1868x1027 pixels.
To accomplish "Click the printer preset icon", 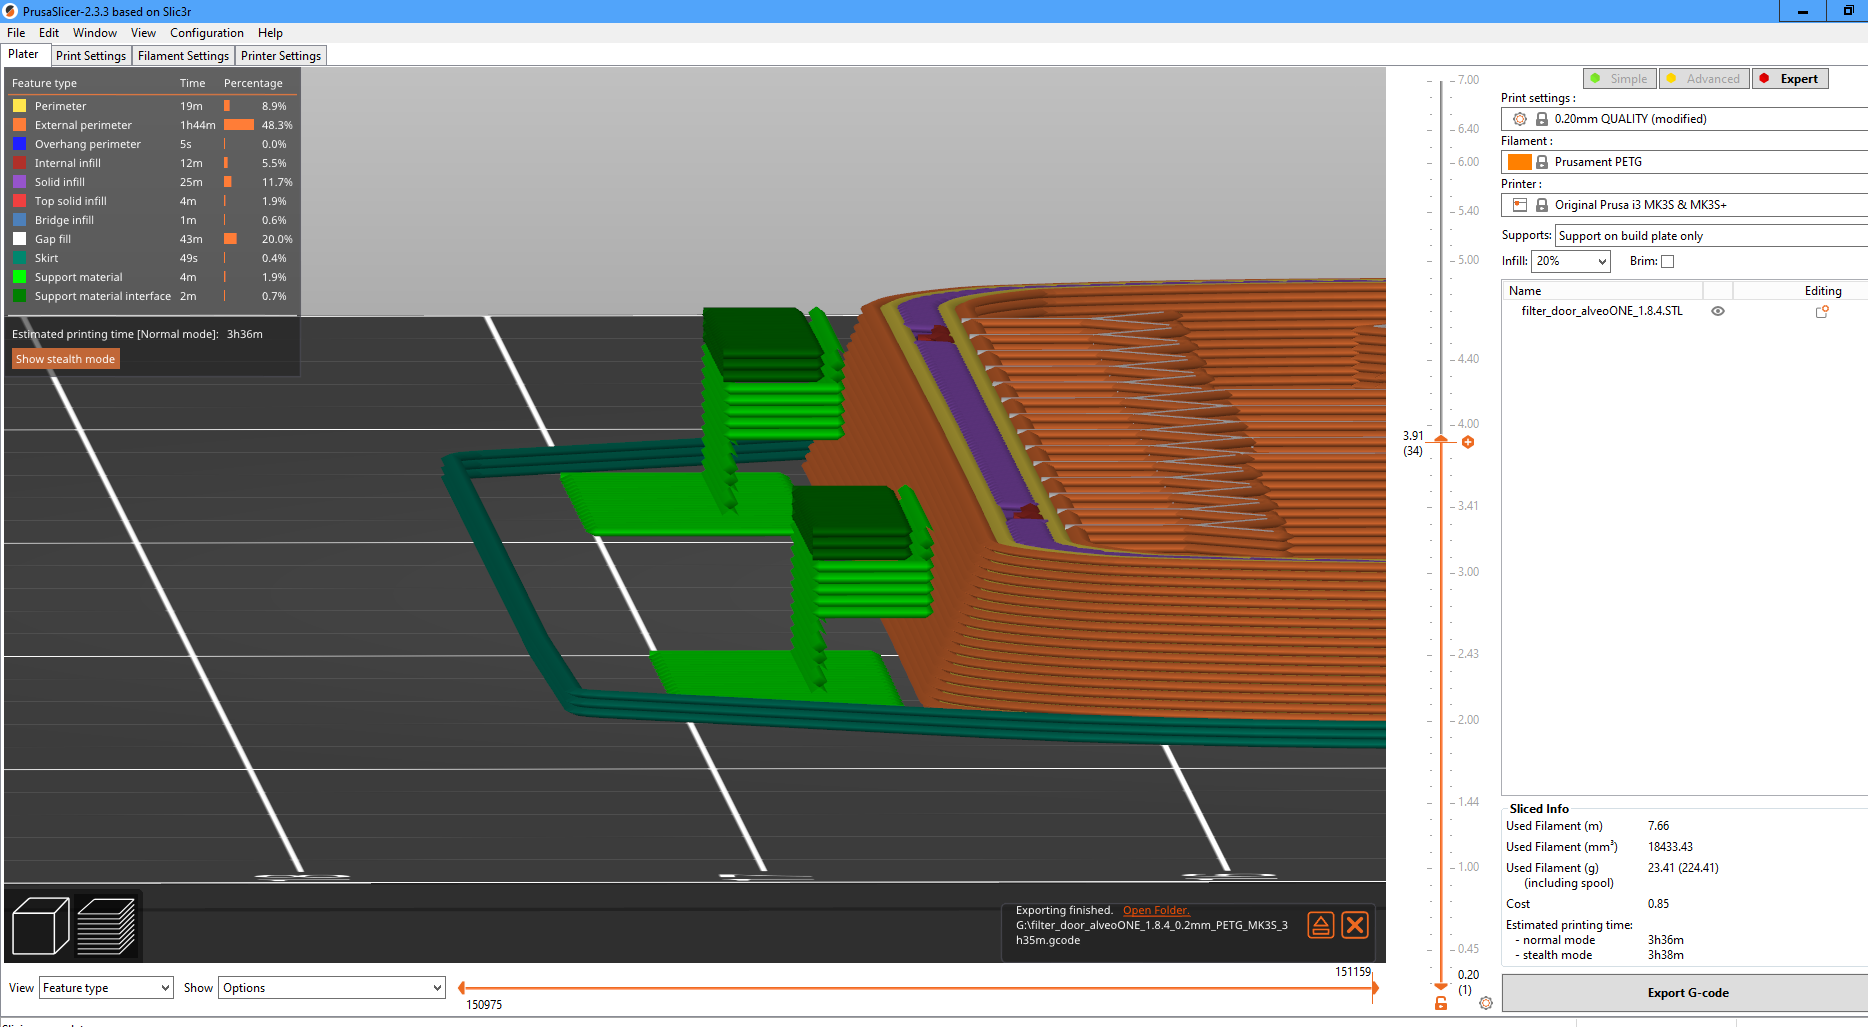I will (1520, 205).
